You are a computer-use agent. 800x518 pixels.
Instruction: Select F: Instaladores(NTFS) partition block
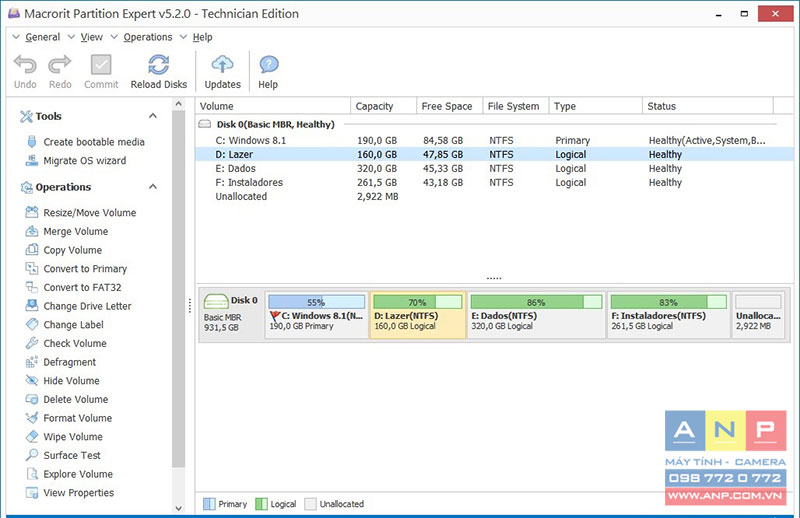[668, 315]
